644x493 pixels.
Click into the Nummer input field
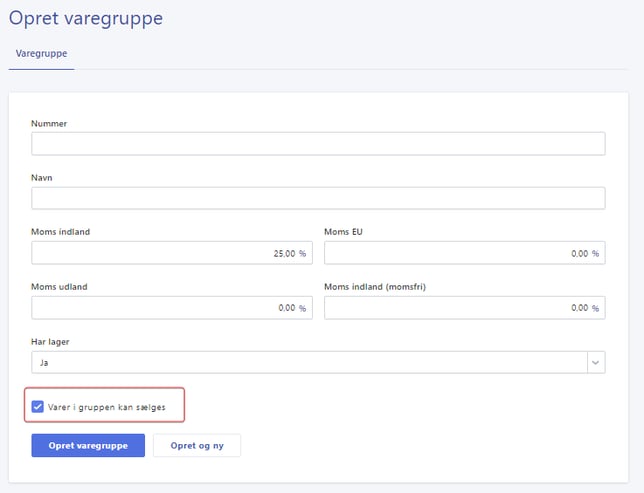point(318,144)
